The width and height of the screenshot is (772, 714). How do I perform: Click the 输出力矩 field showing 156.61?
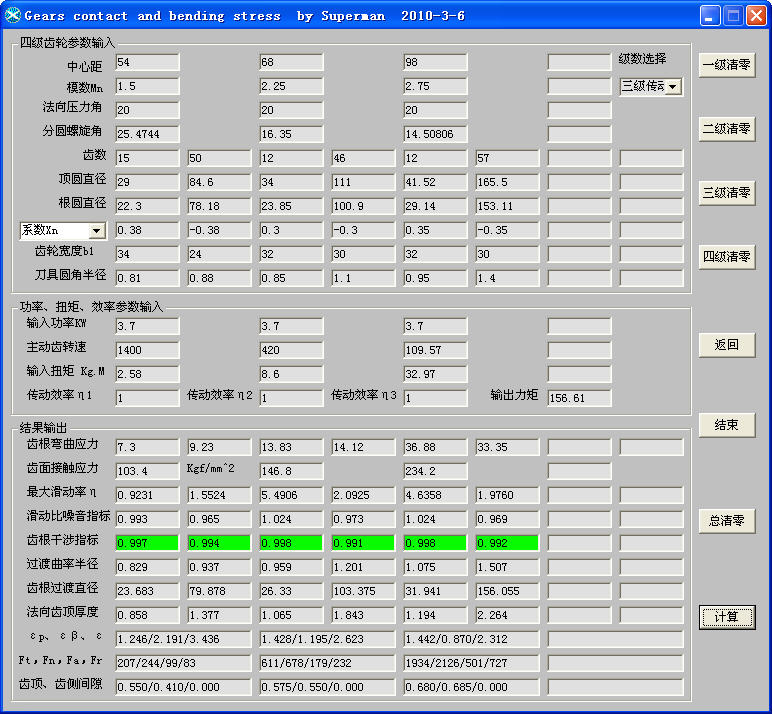pos(579,398)
